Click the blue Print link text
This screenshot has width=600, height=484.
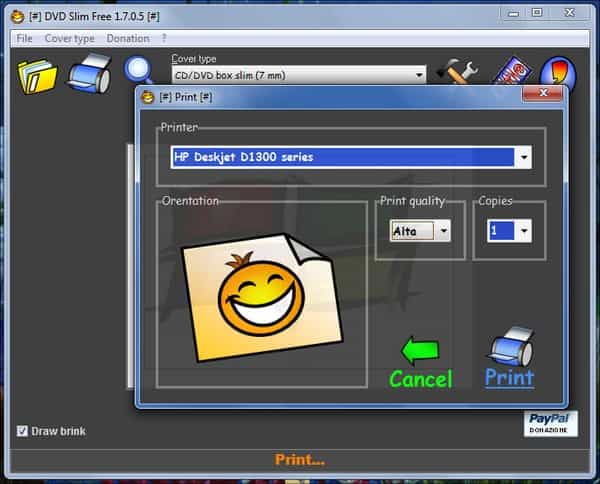pyautogui.click(x=509, y=378)
